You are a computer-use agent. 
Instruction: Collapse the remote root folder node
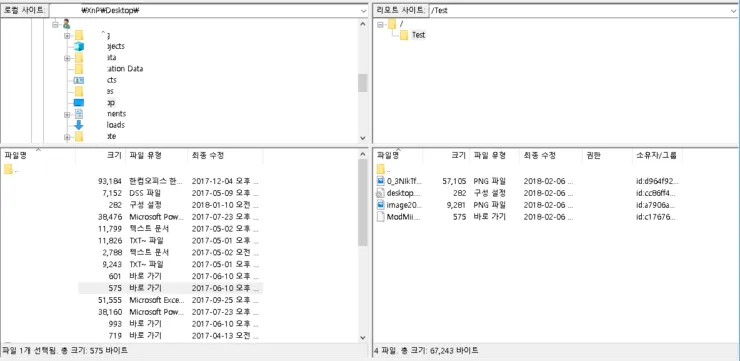(x=380, y=24)
